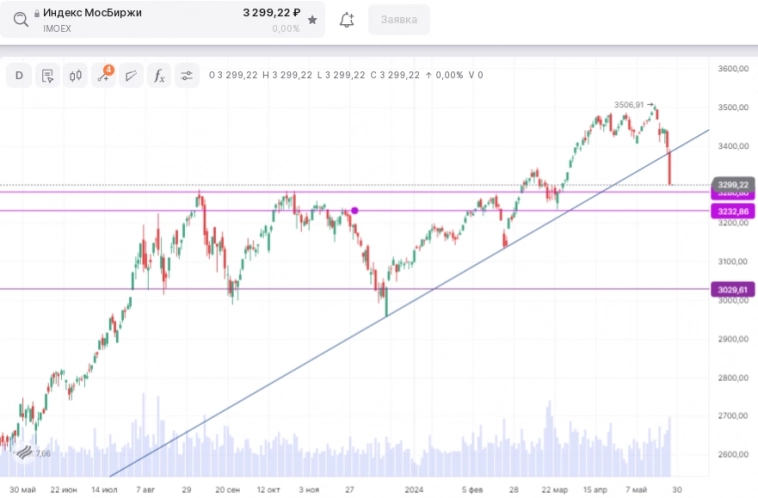
Task: Click the instrument search magnifier icon
Action: pyautogui.click(x=20, y=19)
